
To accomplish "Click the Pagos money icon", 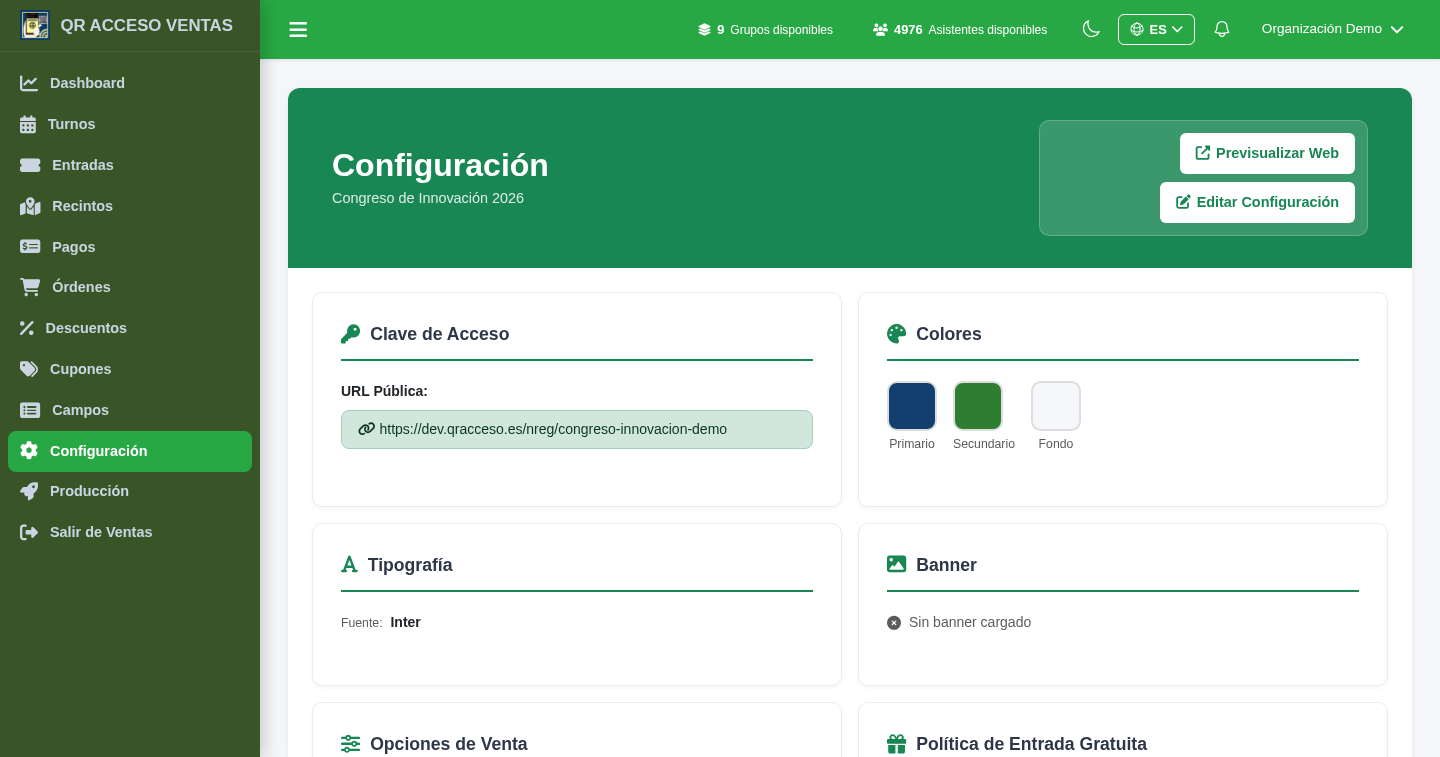I will (x=30, y=246).
